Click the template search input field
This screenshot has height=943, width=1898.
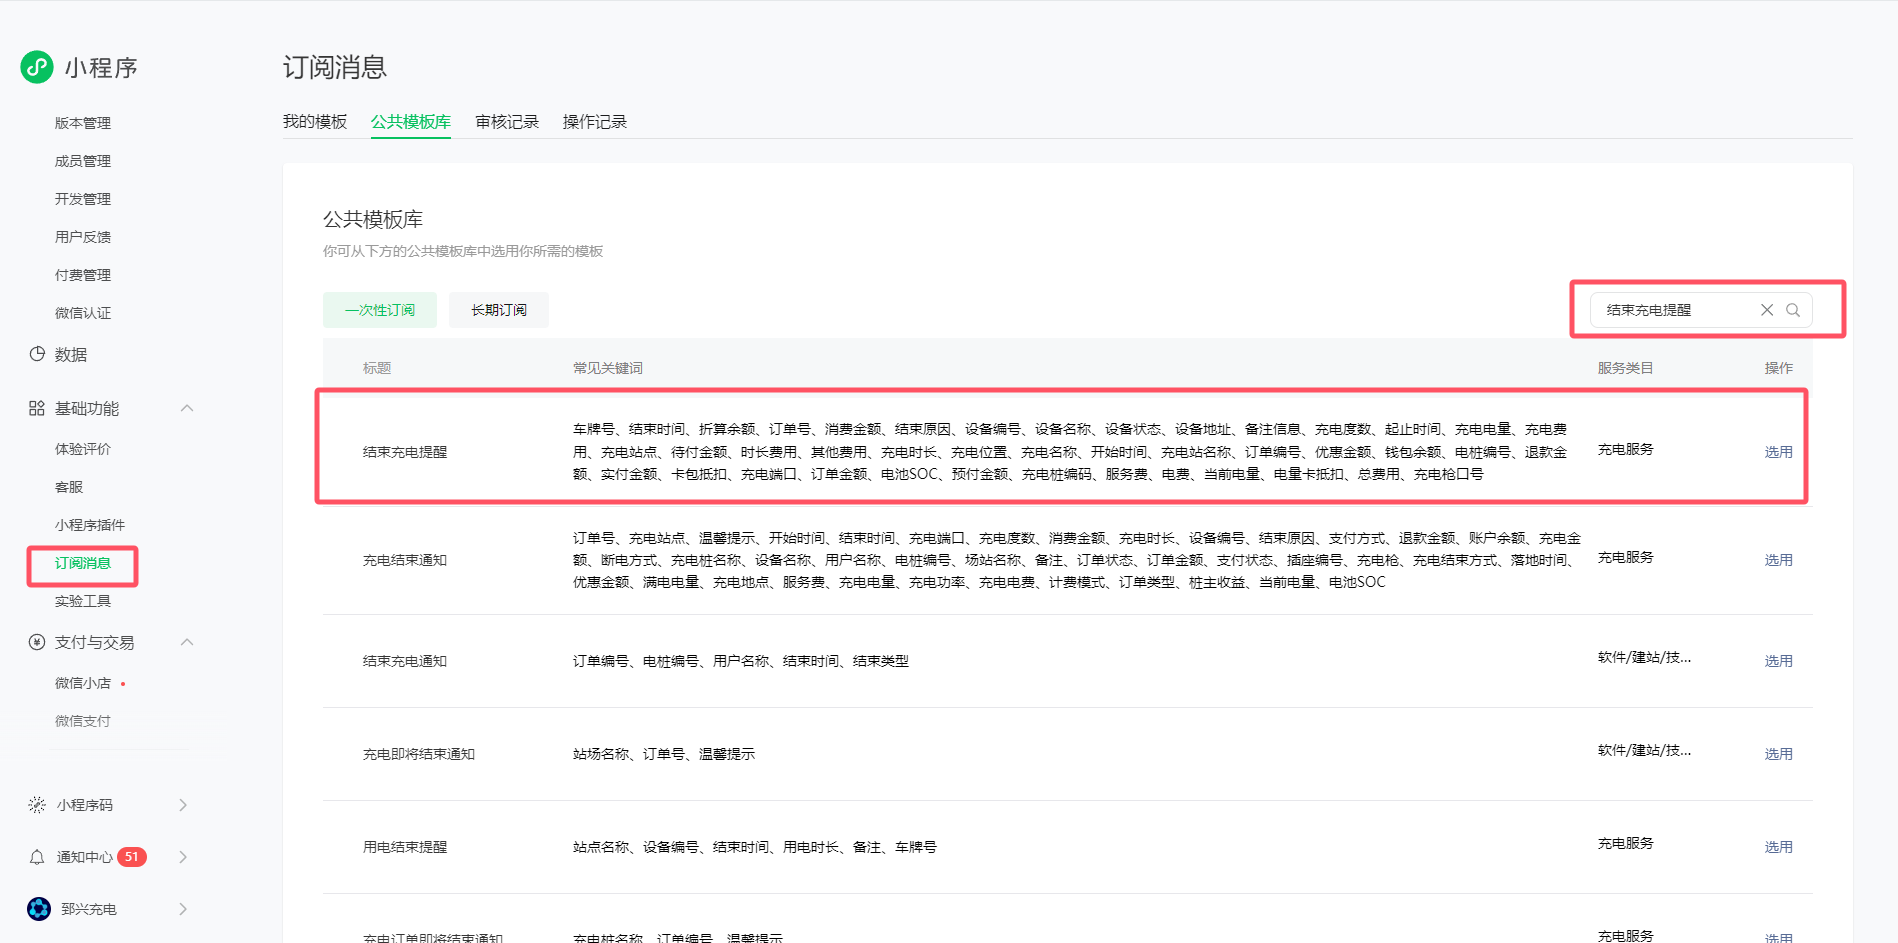[x=1675, y=310]
